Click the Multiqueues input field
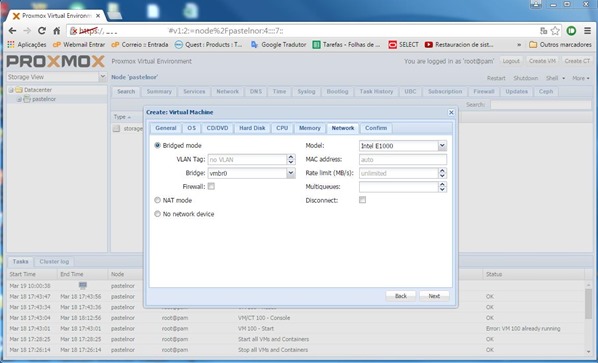598x363 pixels. pyautogui.click(x=399, y=187)
